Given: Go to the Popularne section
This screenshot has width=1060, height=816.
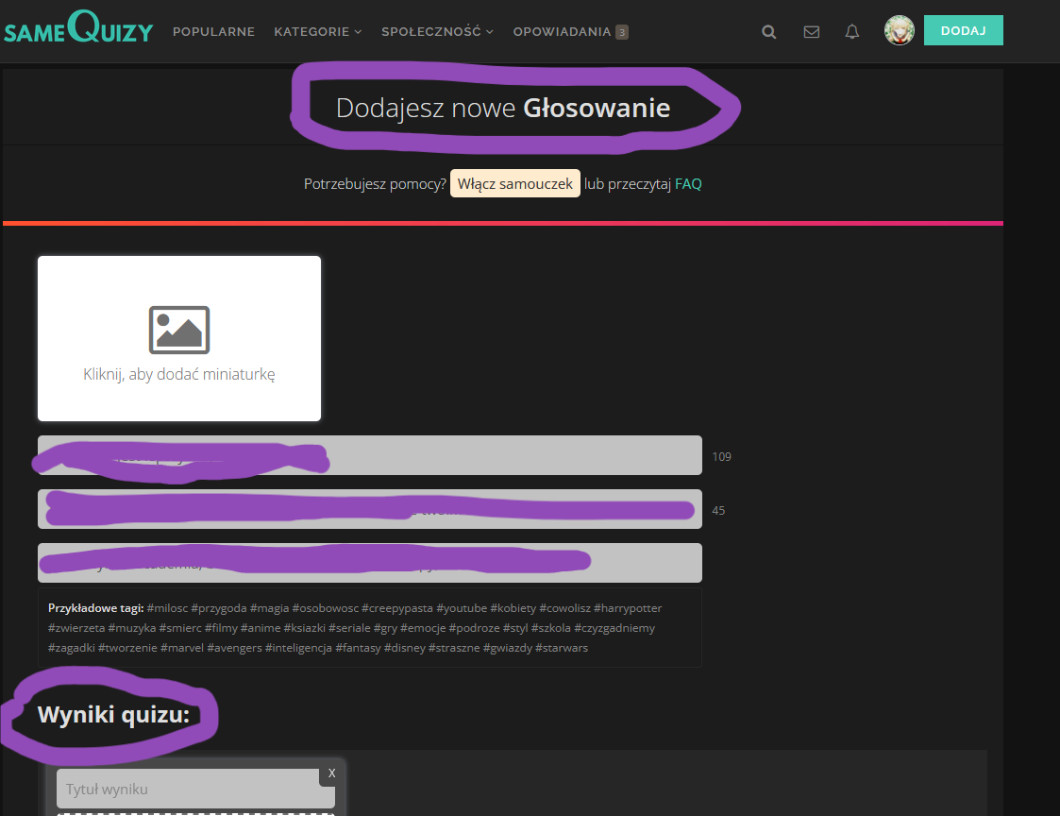Looking at the screenshot, I should 213,32.
